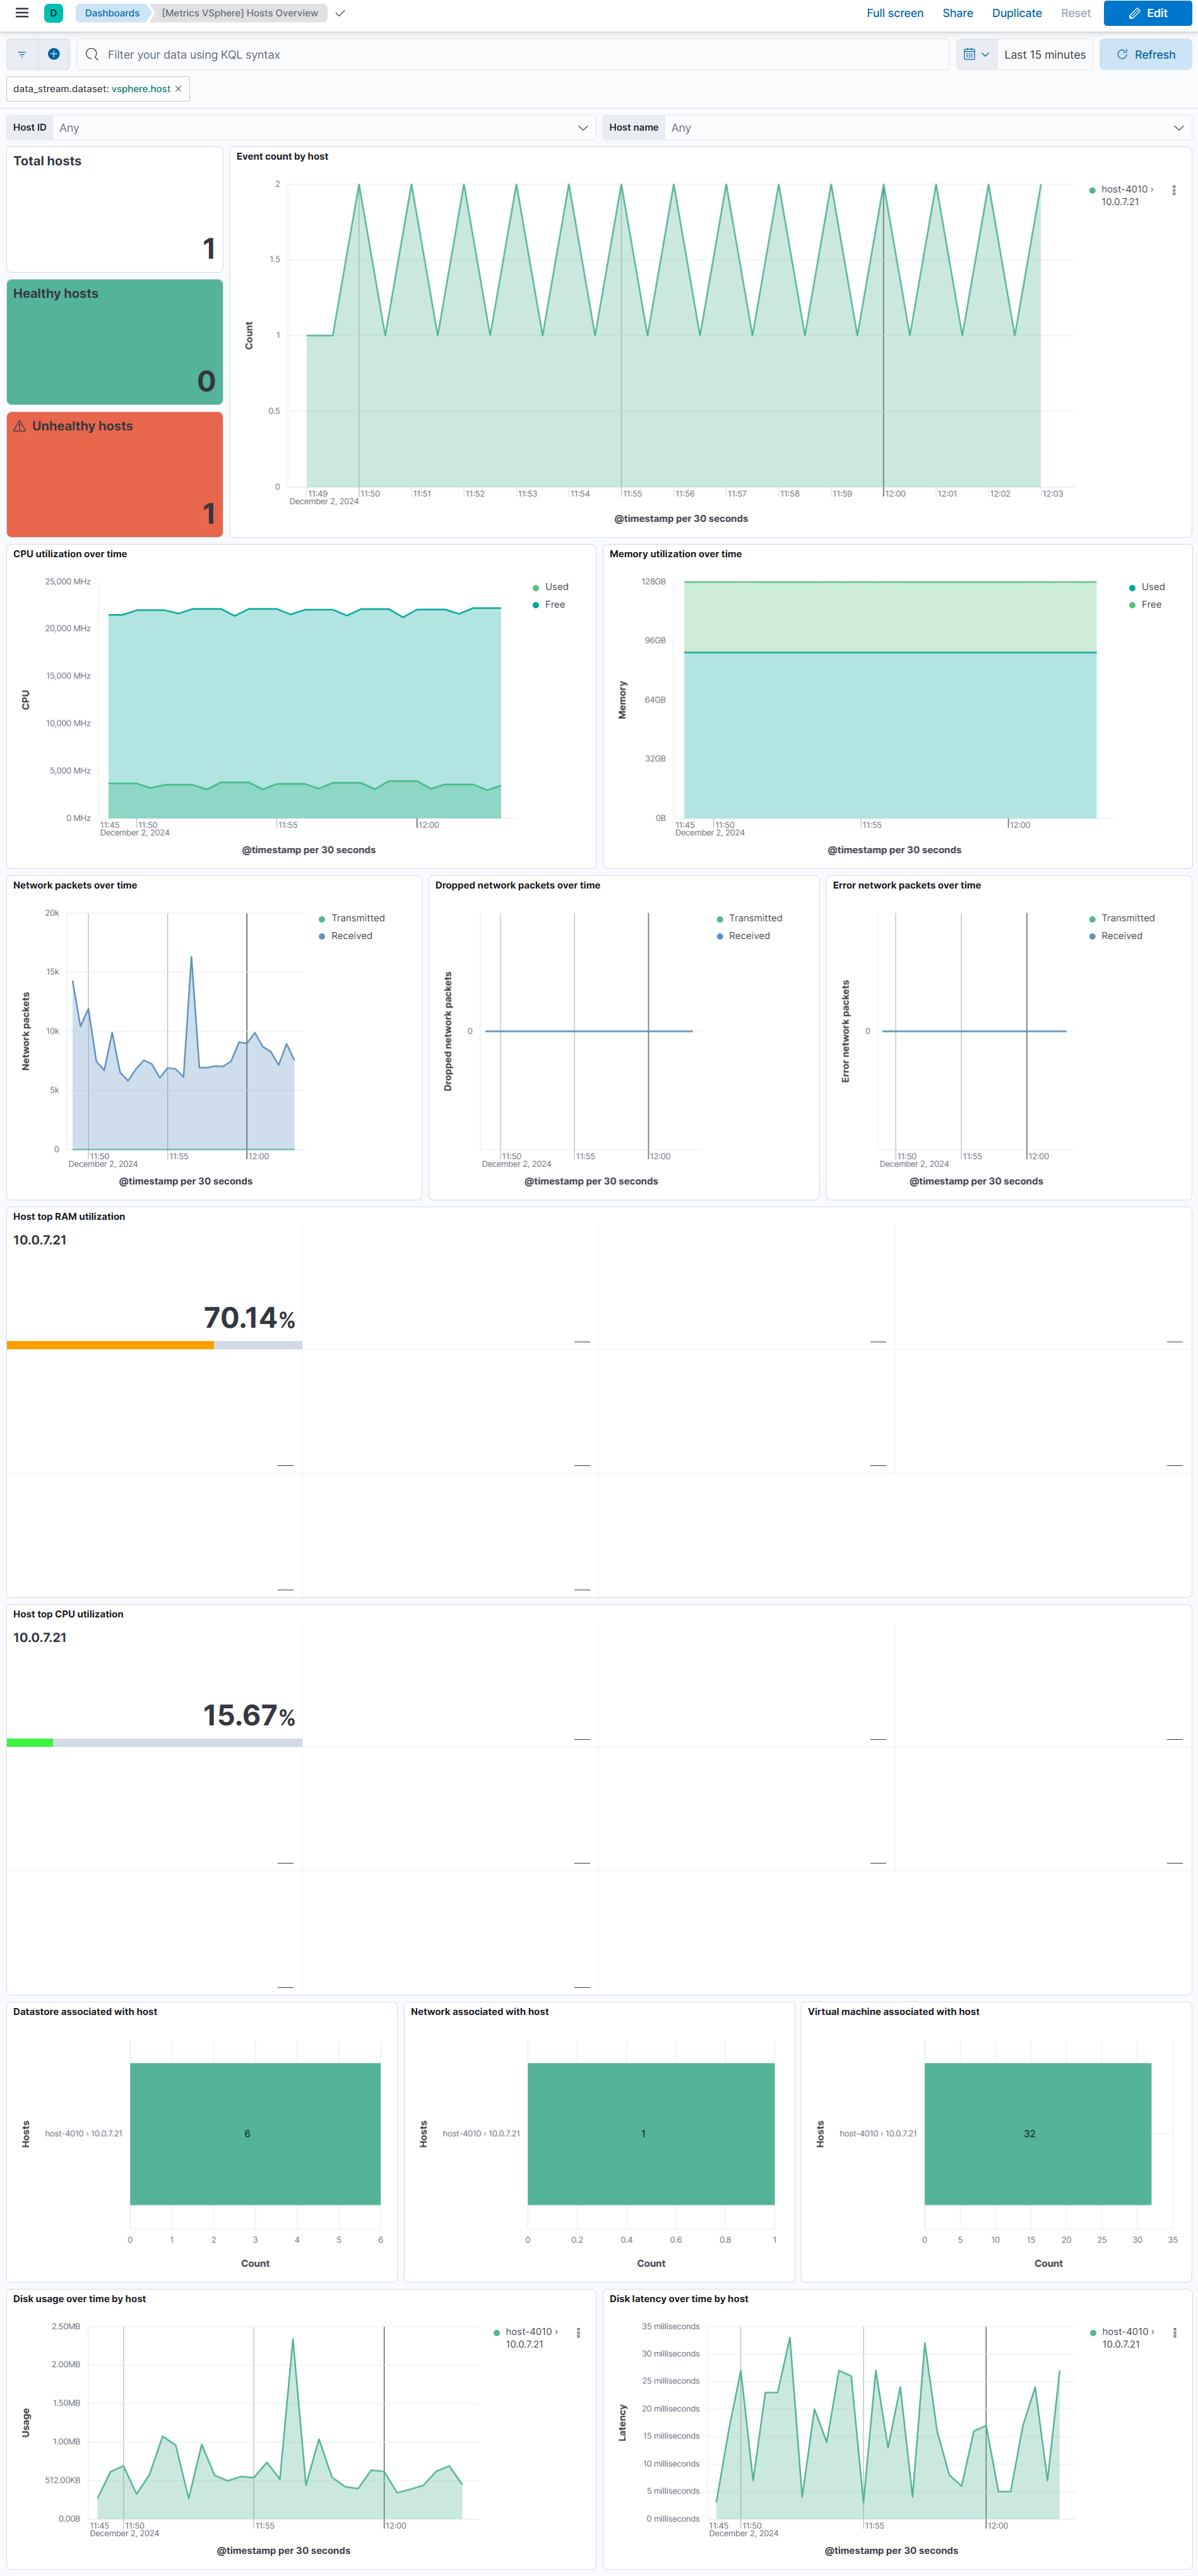The width and height of the screenshot is (1198, 2576).
Task: Click the Refresh button
Action: coord(1145,54)
